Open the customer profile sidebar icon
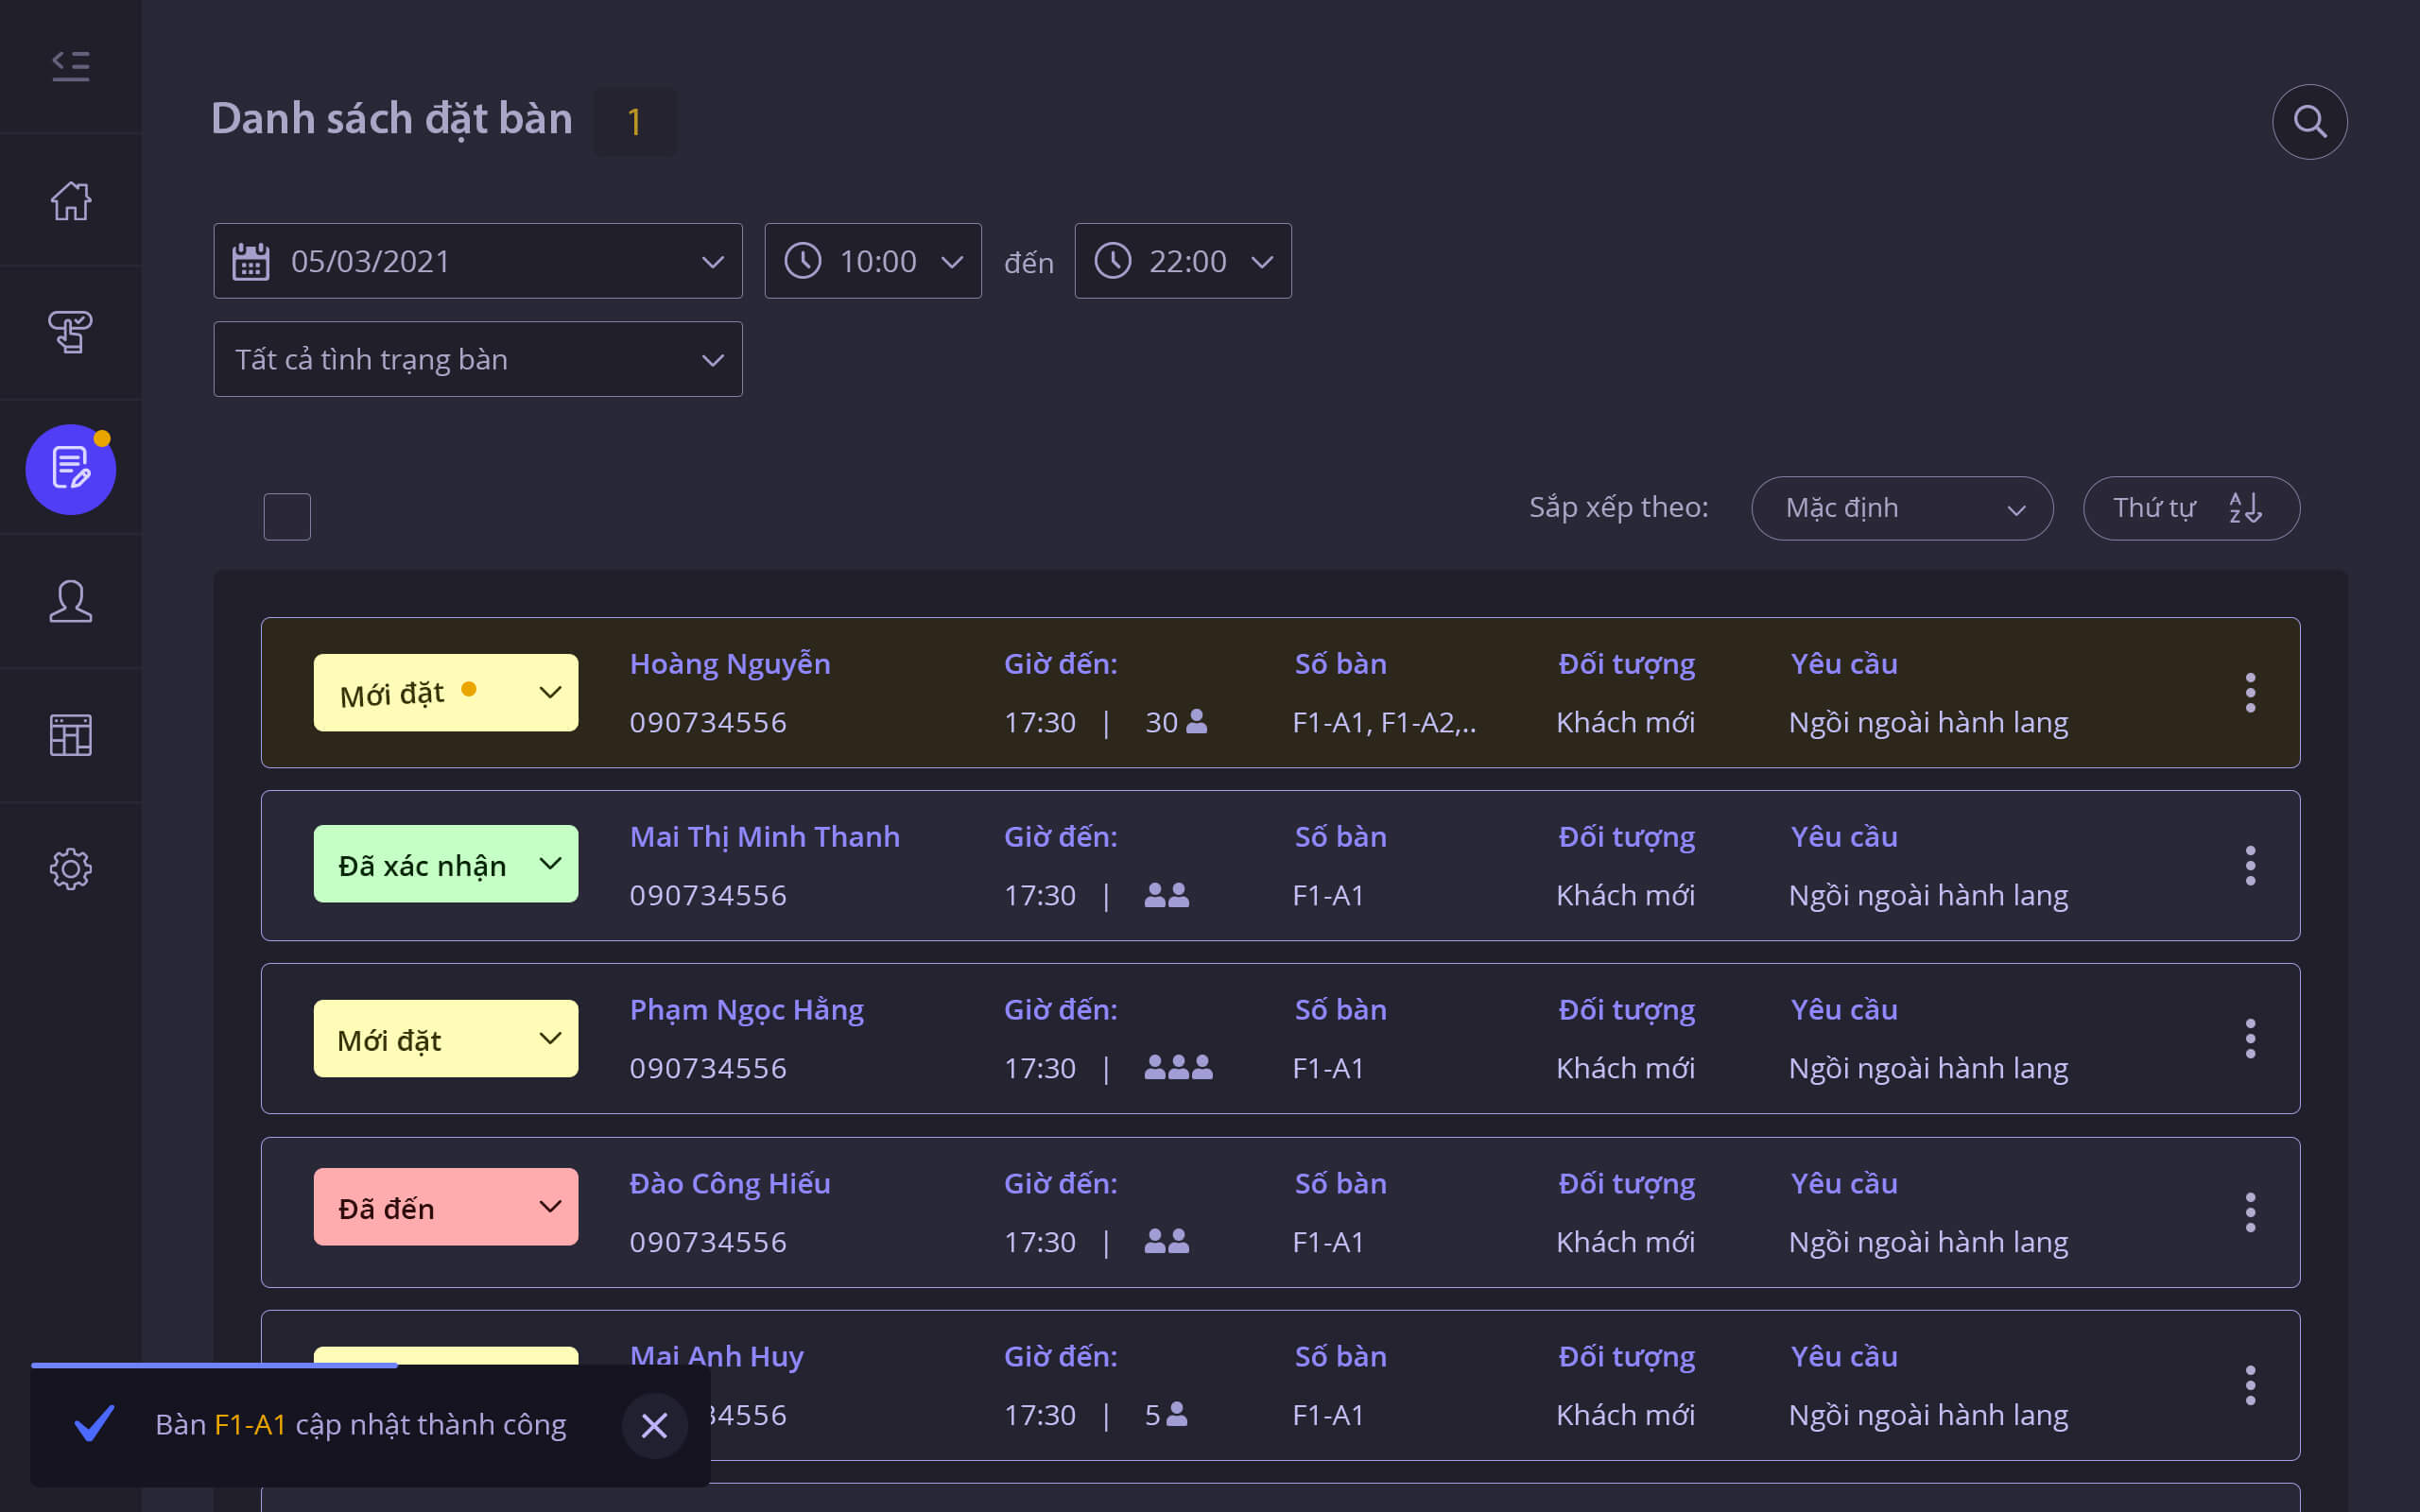This screenshot has height=1512, width=2420. point(70,602)
